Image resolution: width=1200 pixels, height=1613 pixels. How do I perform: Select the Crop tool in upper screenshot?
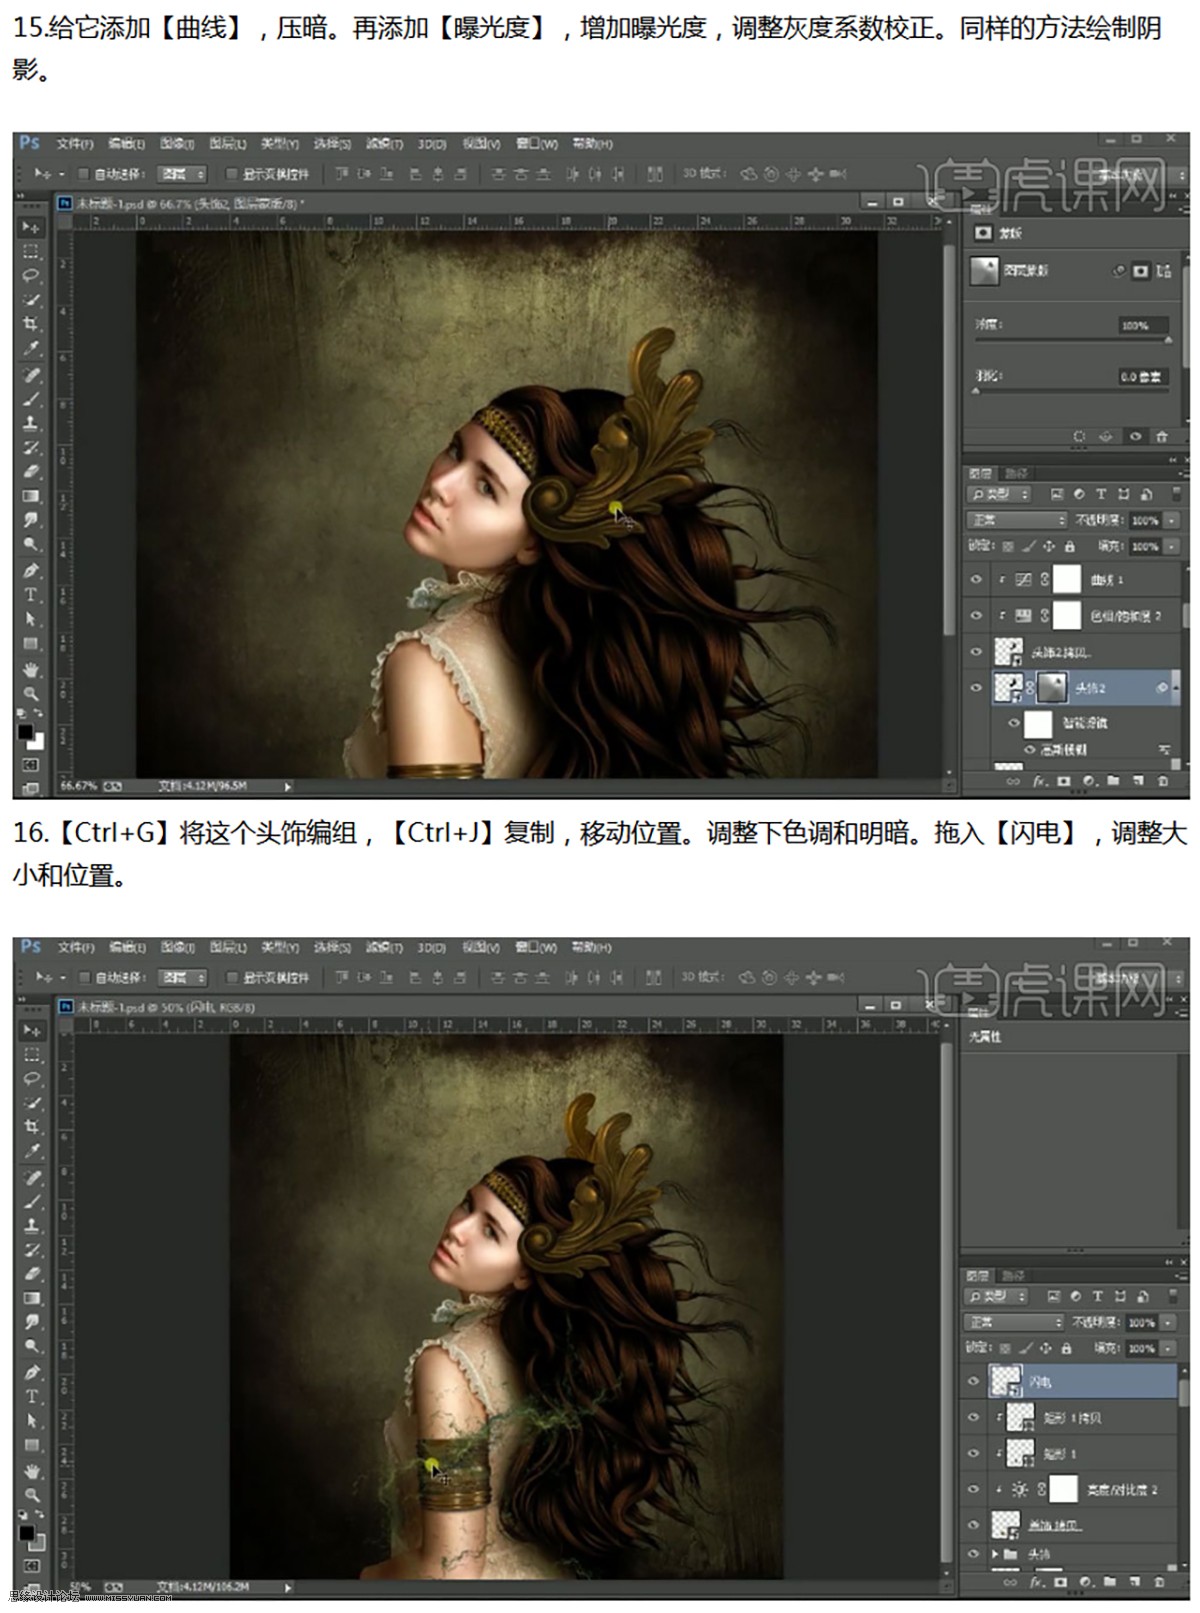click(x=31, y=324)
